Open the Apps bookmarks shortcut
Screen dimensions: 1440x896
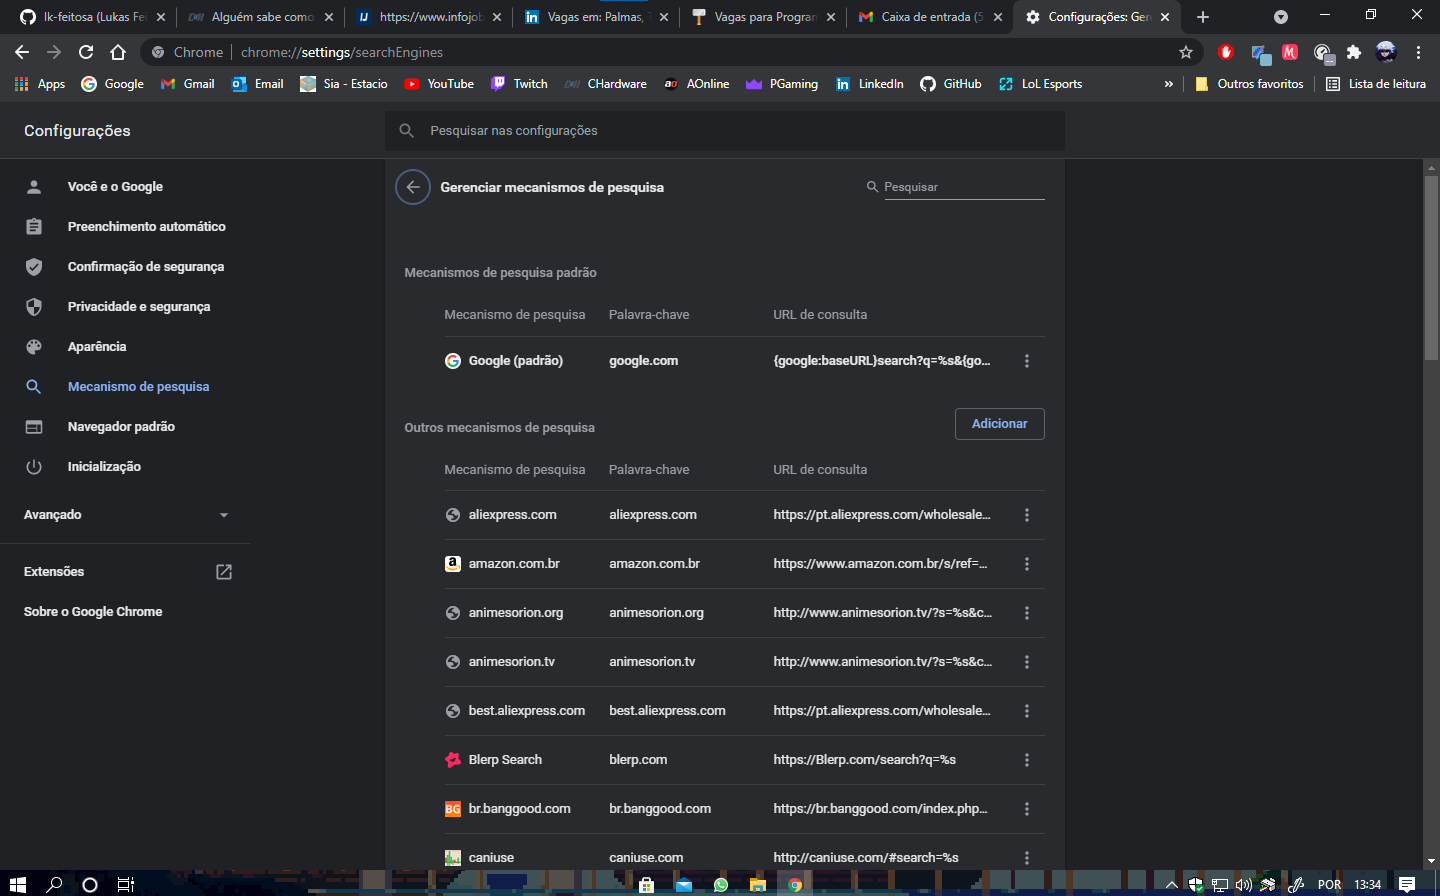coord(40,84)
